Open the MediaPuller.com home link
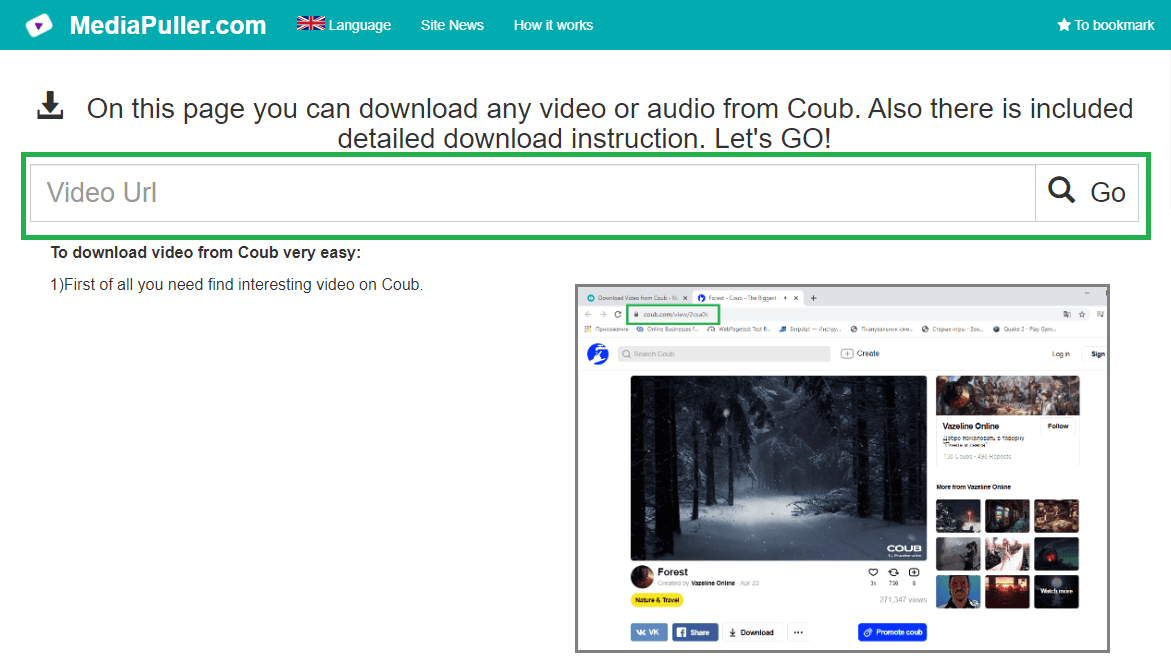 click(x=167, y=25)
